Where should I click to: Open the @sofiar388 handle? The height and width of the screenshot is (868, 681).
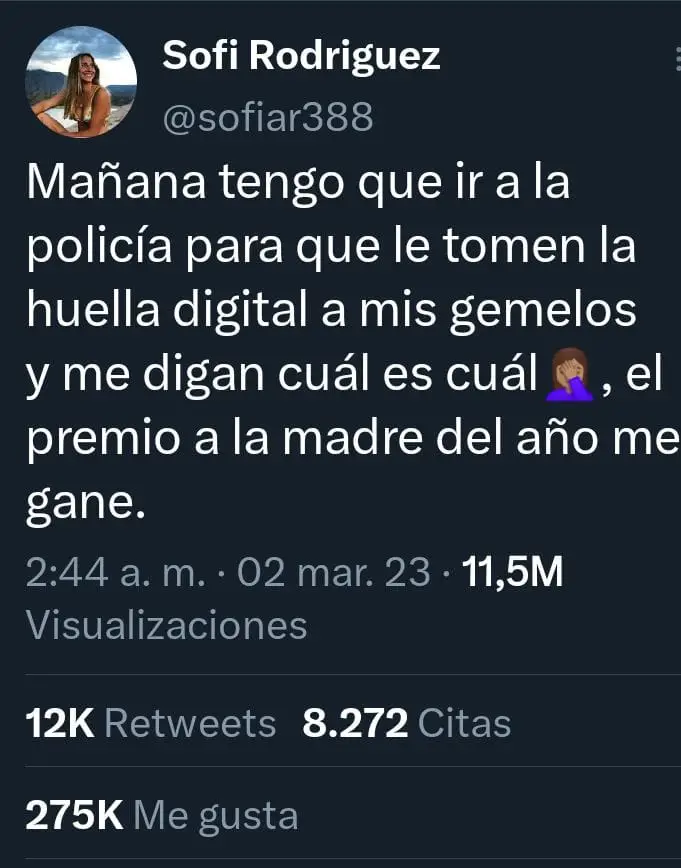coord(268,117)
